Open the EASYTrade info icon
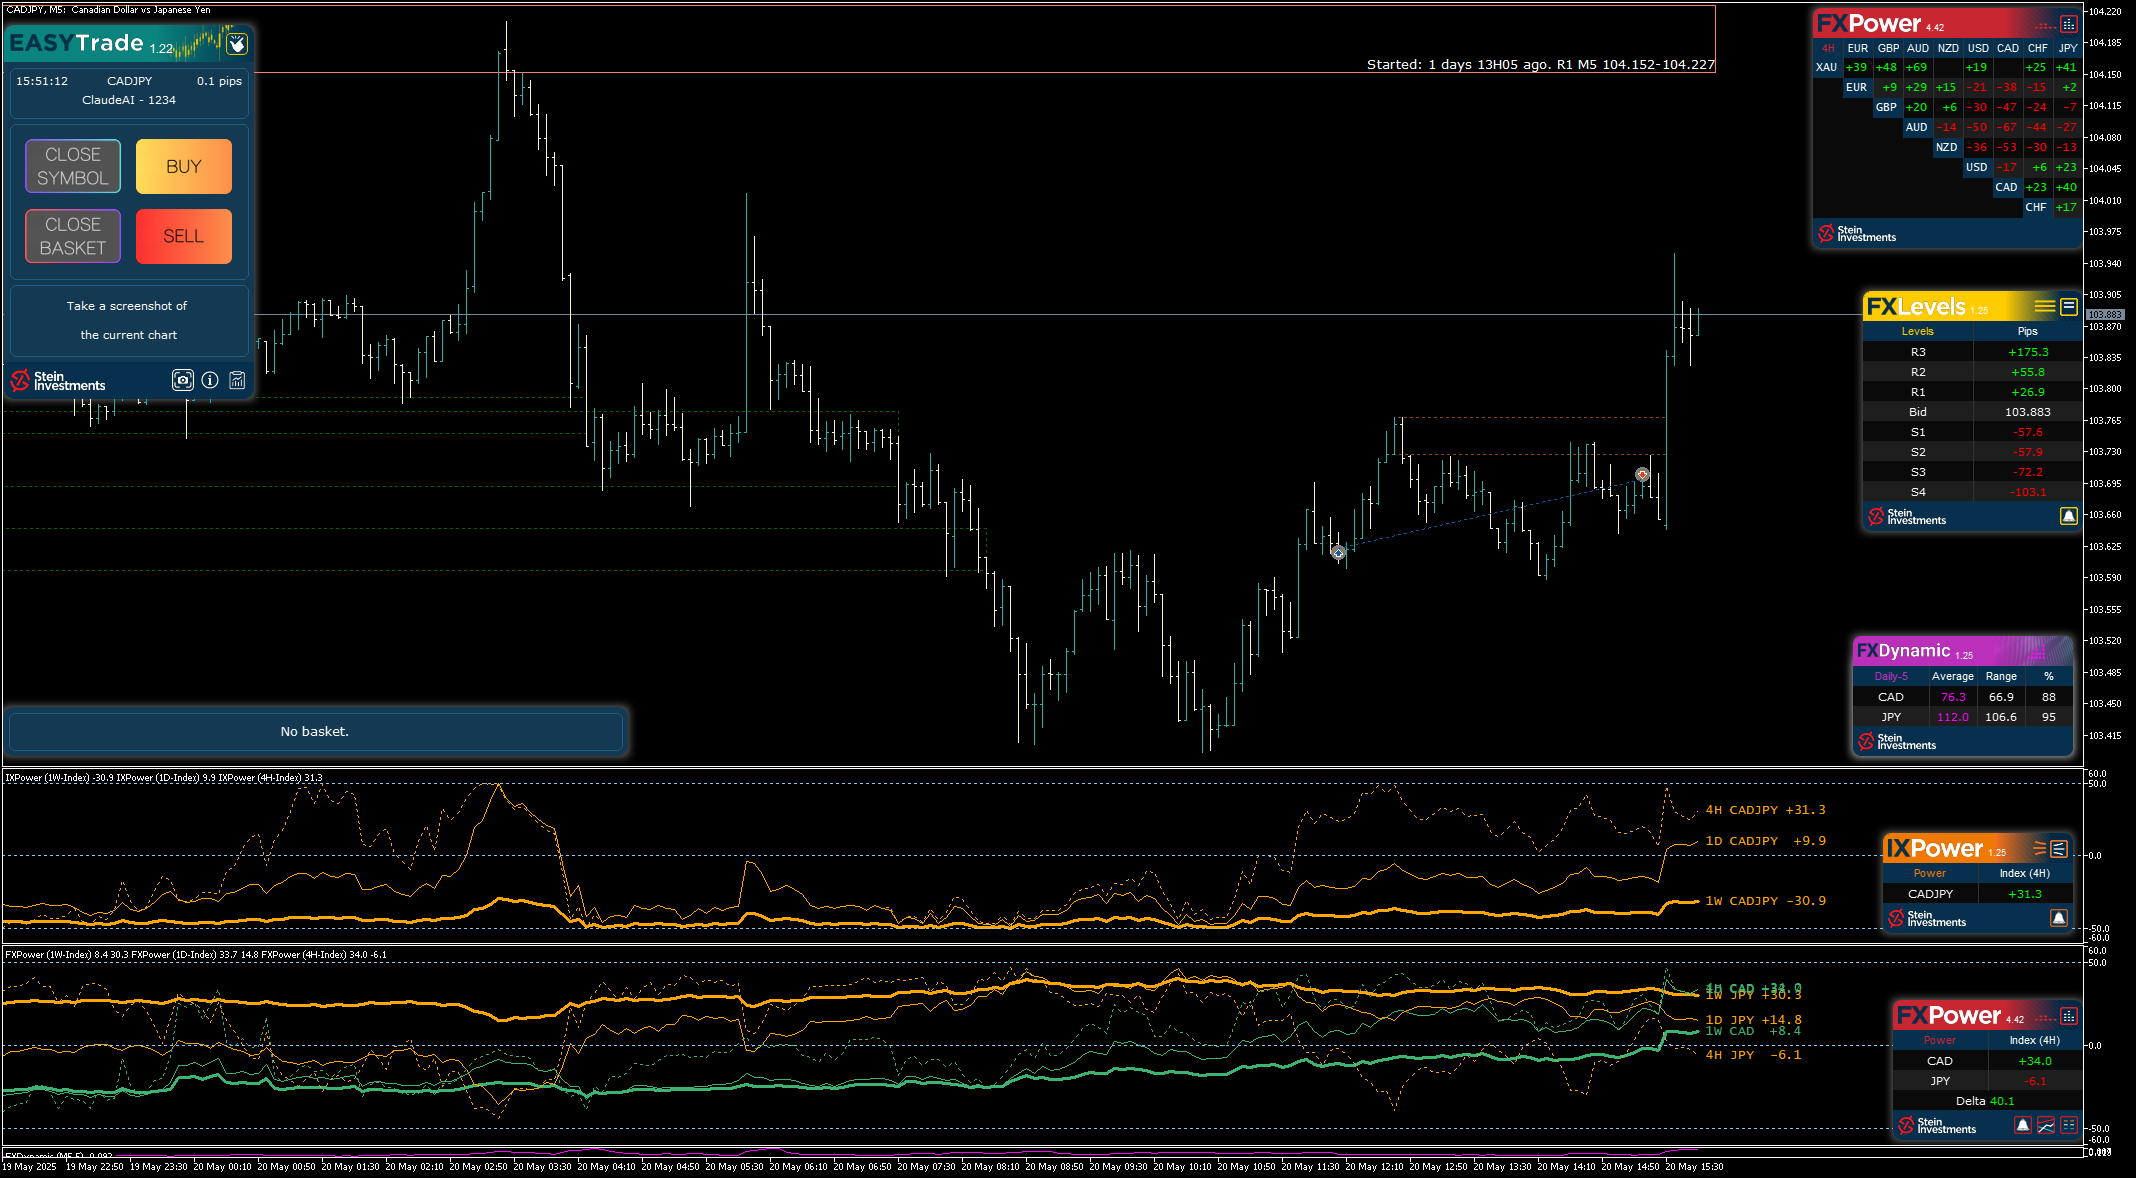The height and width of the screenshot is (1178, 2136). click(210, 380)
